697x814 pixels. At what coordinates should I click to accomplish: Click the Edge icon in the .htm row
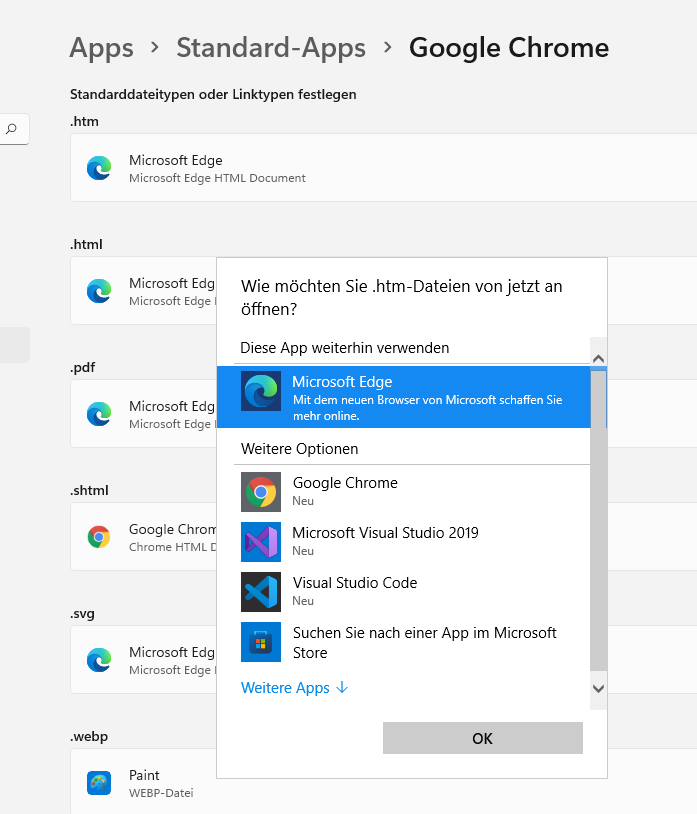(99, 168)
